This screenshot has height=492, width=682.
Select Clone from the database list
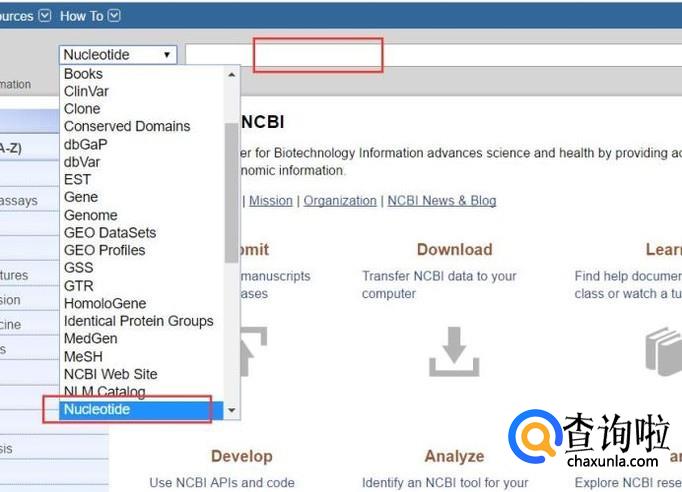(x=141, y=109)
